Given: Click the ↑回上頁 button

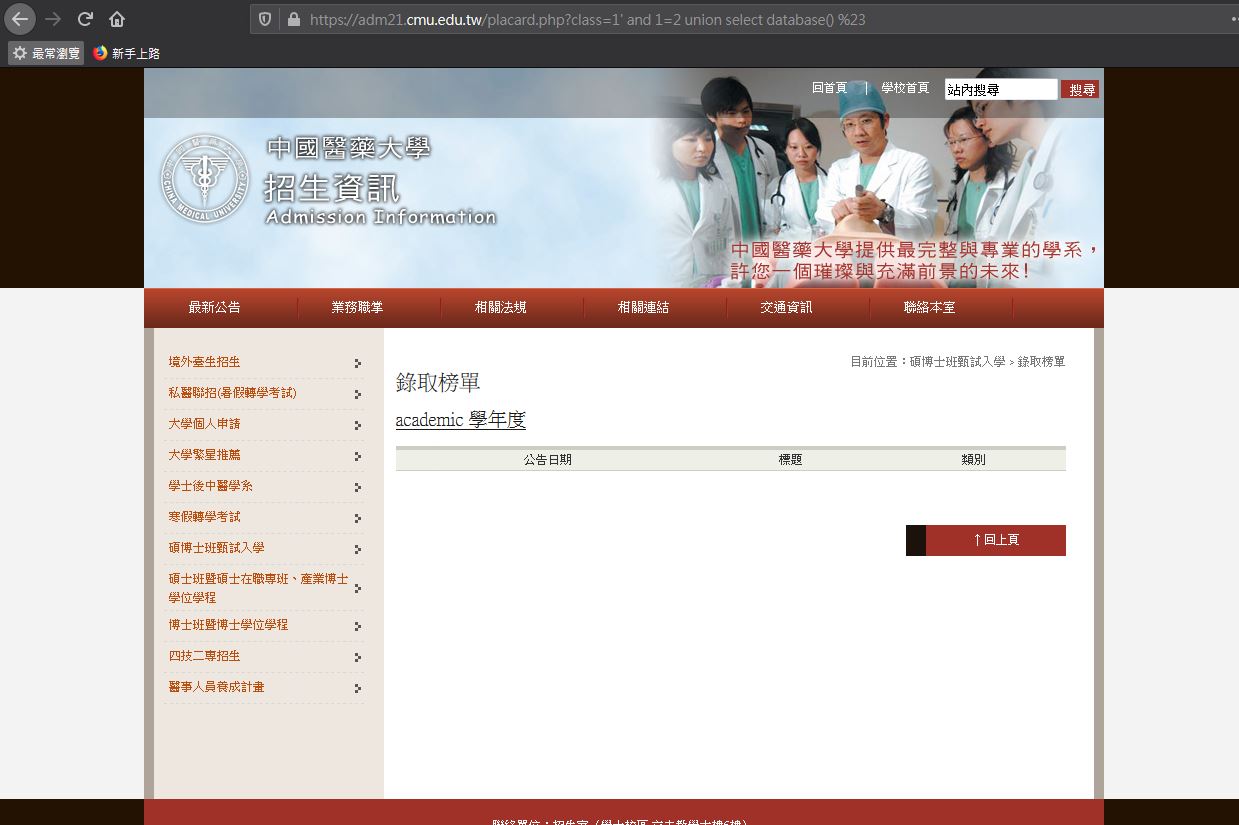Looking at the screenshot, I should click(986, 540).
